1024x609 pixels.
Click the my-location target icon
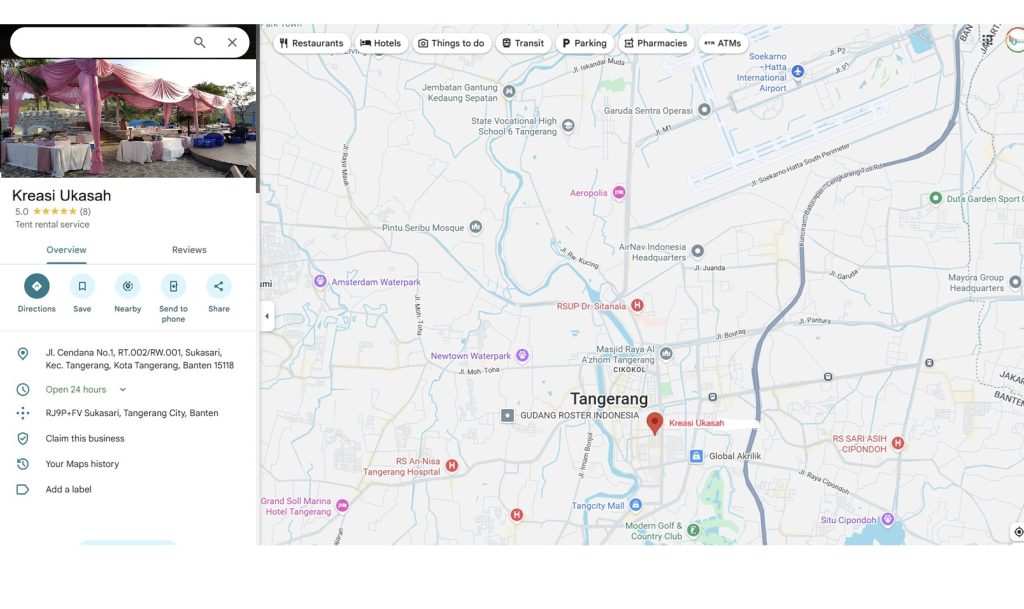pos(1018,533)
